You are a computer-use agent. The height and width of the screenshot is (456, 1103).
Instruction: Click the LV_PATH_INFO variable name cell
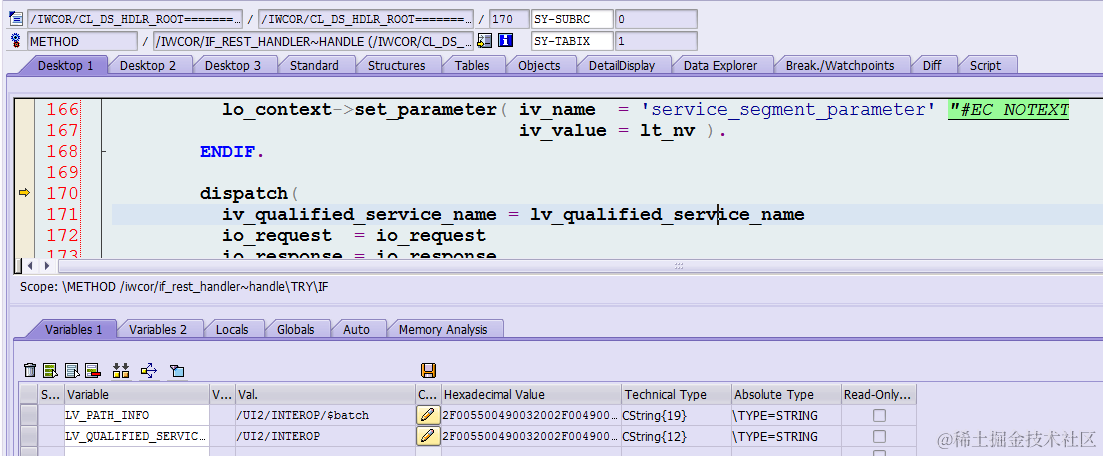click(137, 415)
